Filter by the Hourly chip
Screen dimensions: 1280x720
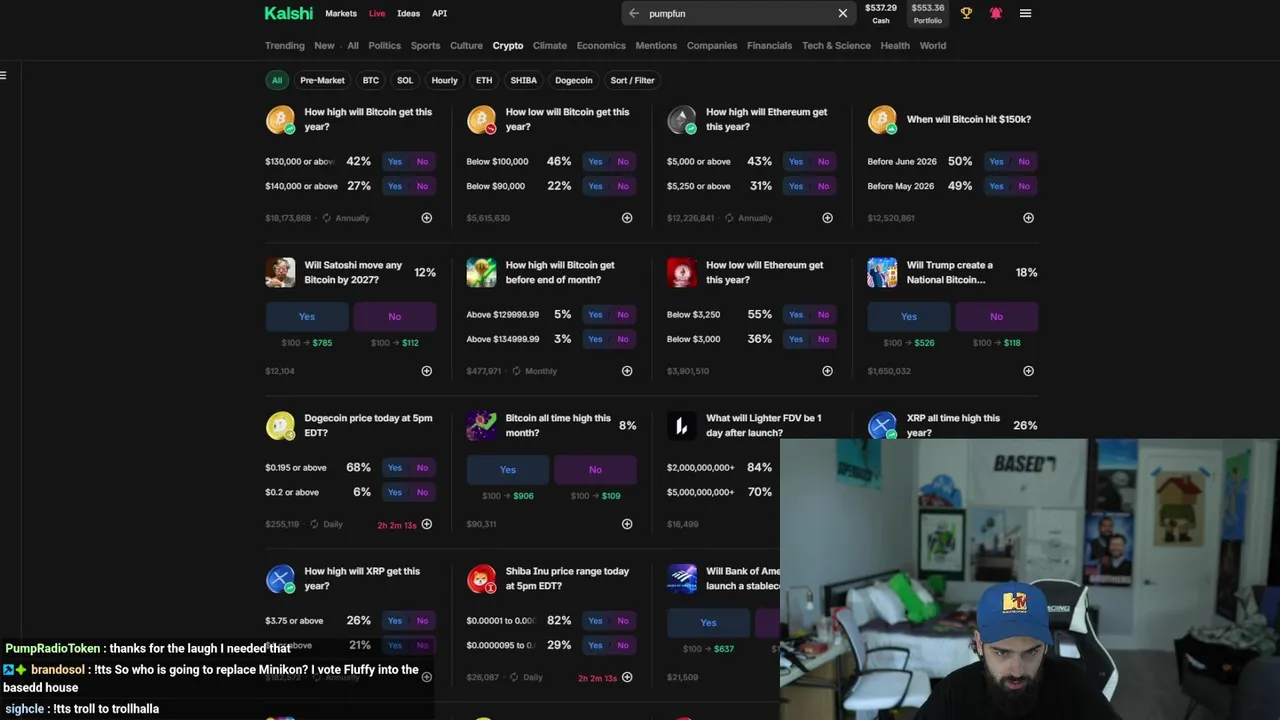445,80
